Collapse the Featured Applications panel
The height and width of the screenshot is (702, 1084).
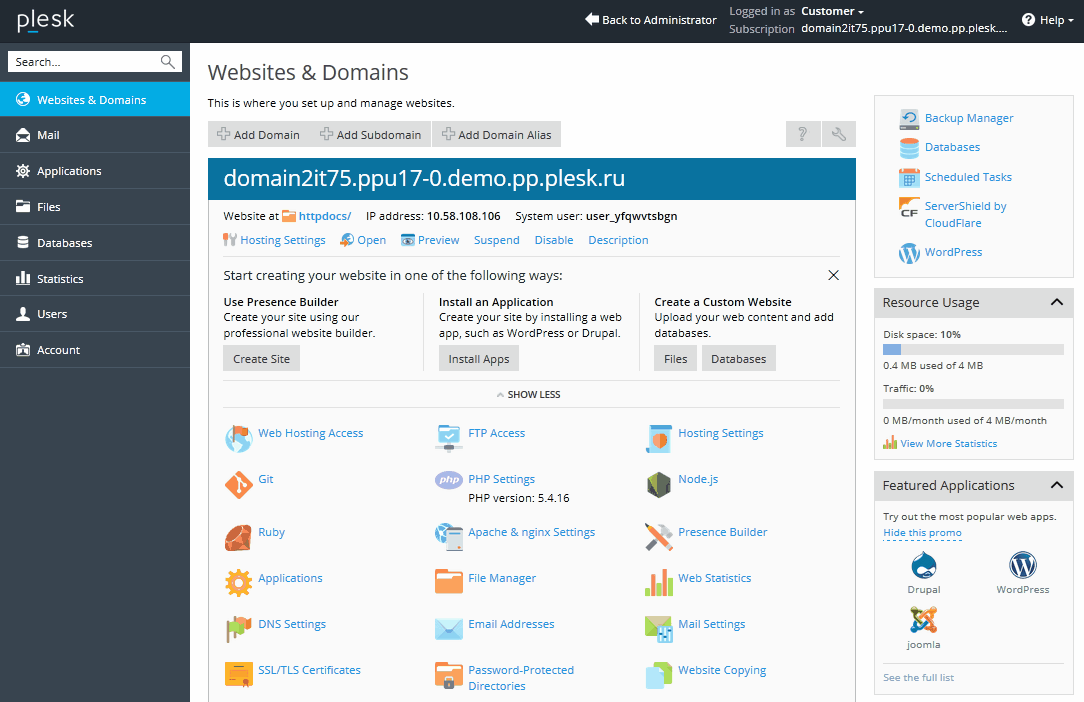click(x=1056, y=485)
